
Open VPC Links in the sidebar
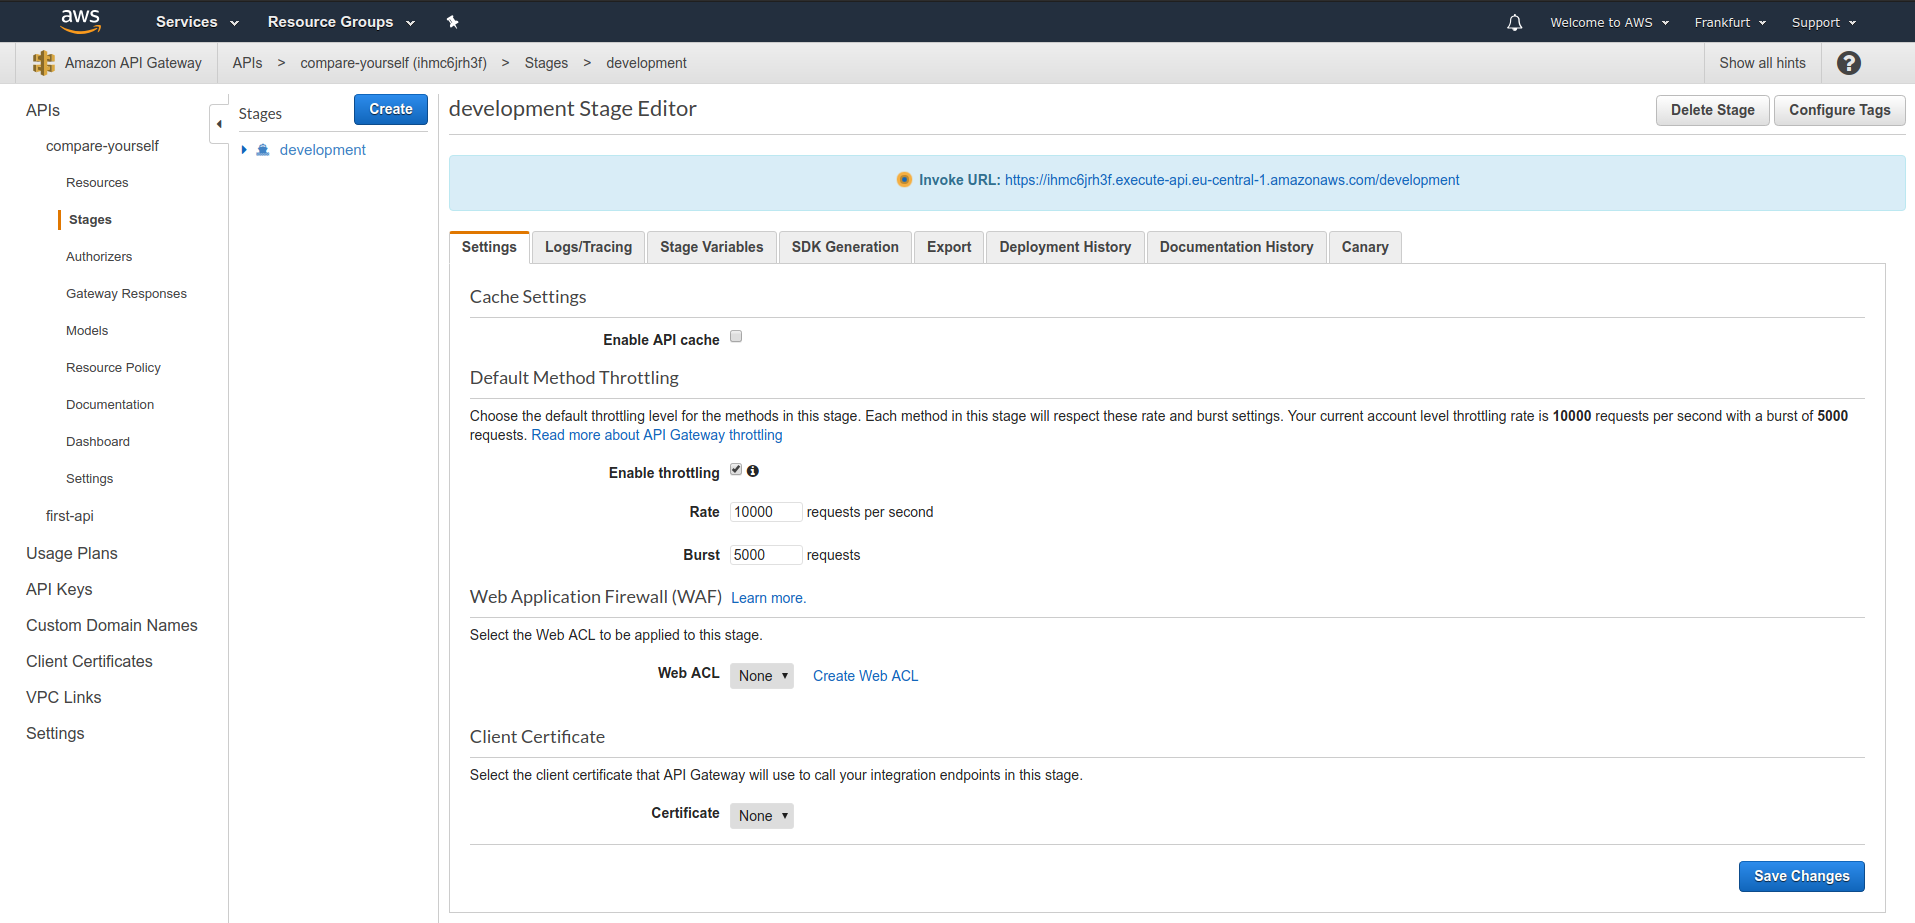[x=64, y=697]
